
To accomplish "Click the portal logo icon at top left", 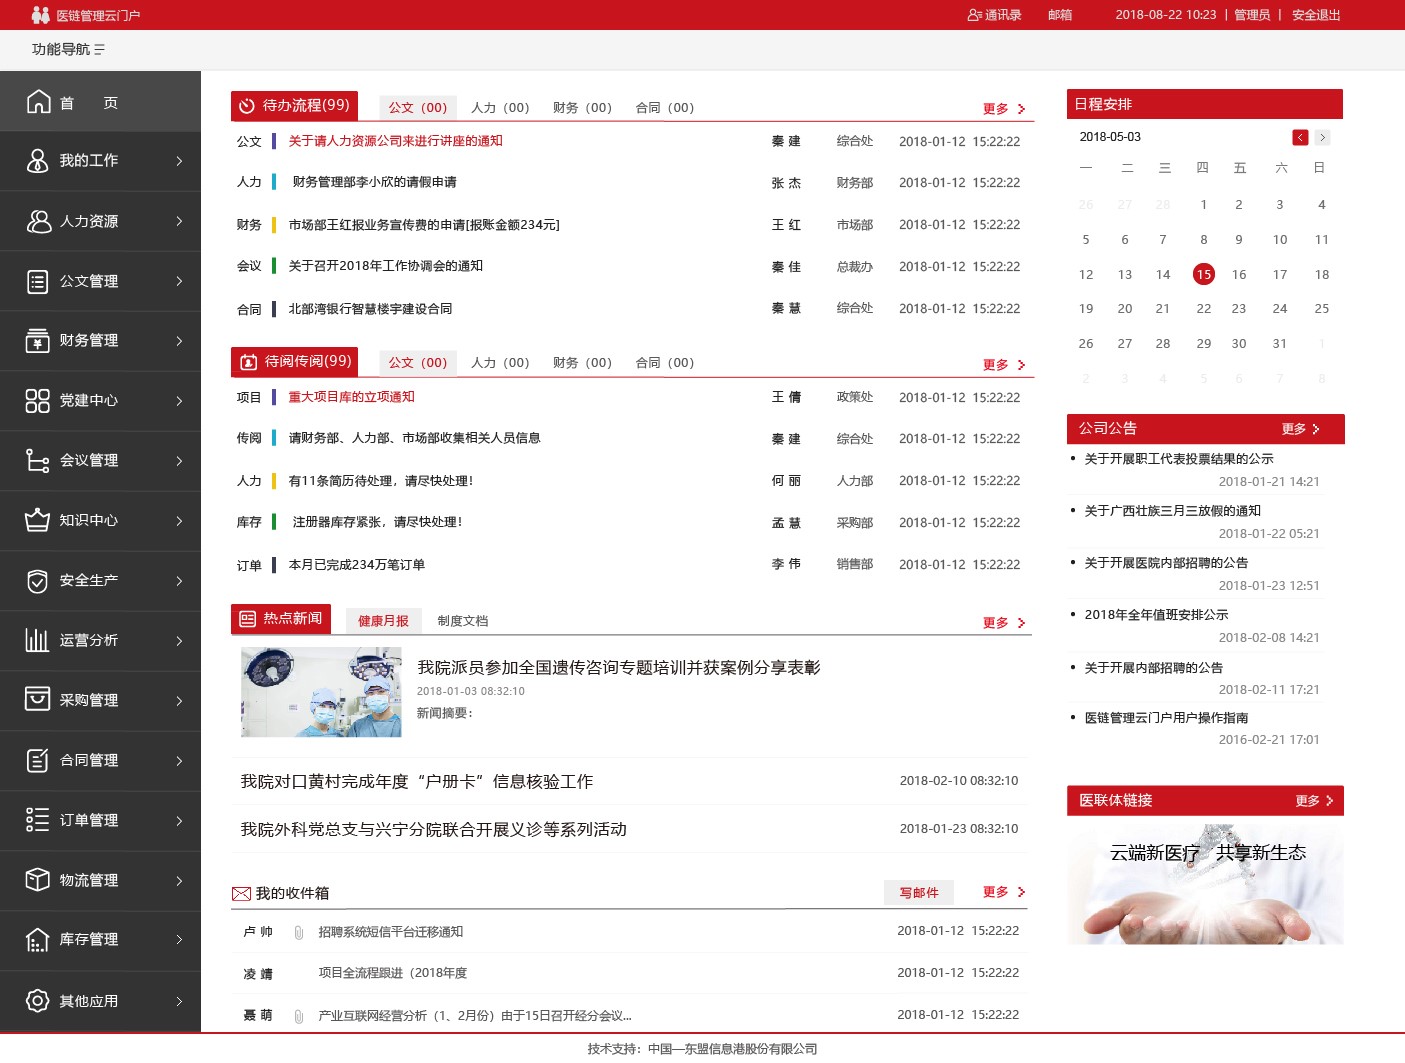I will (40, 15).
